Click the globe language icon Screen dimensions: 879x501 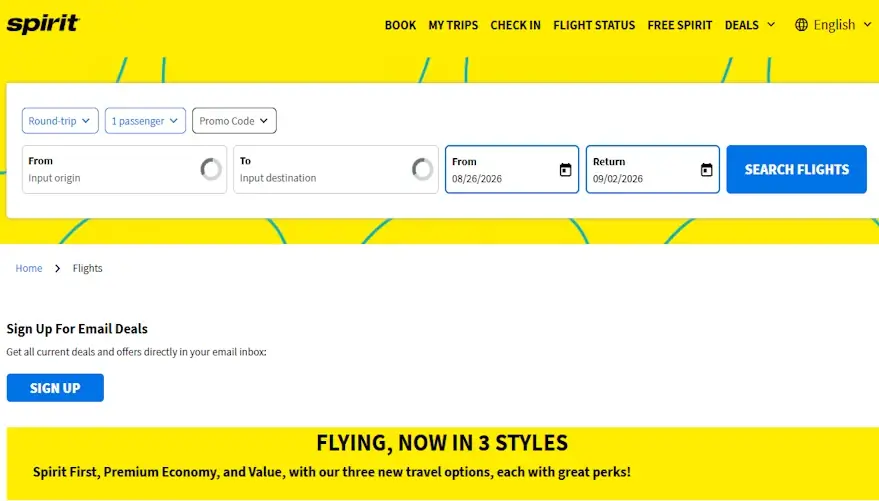(x=802, y=25)
